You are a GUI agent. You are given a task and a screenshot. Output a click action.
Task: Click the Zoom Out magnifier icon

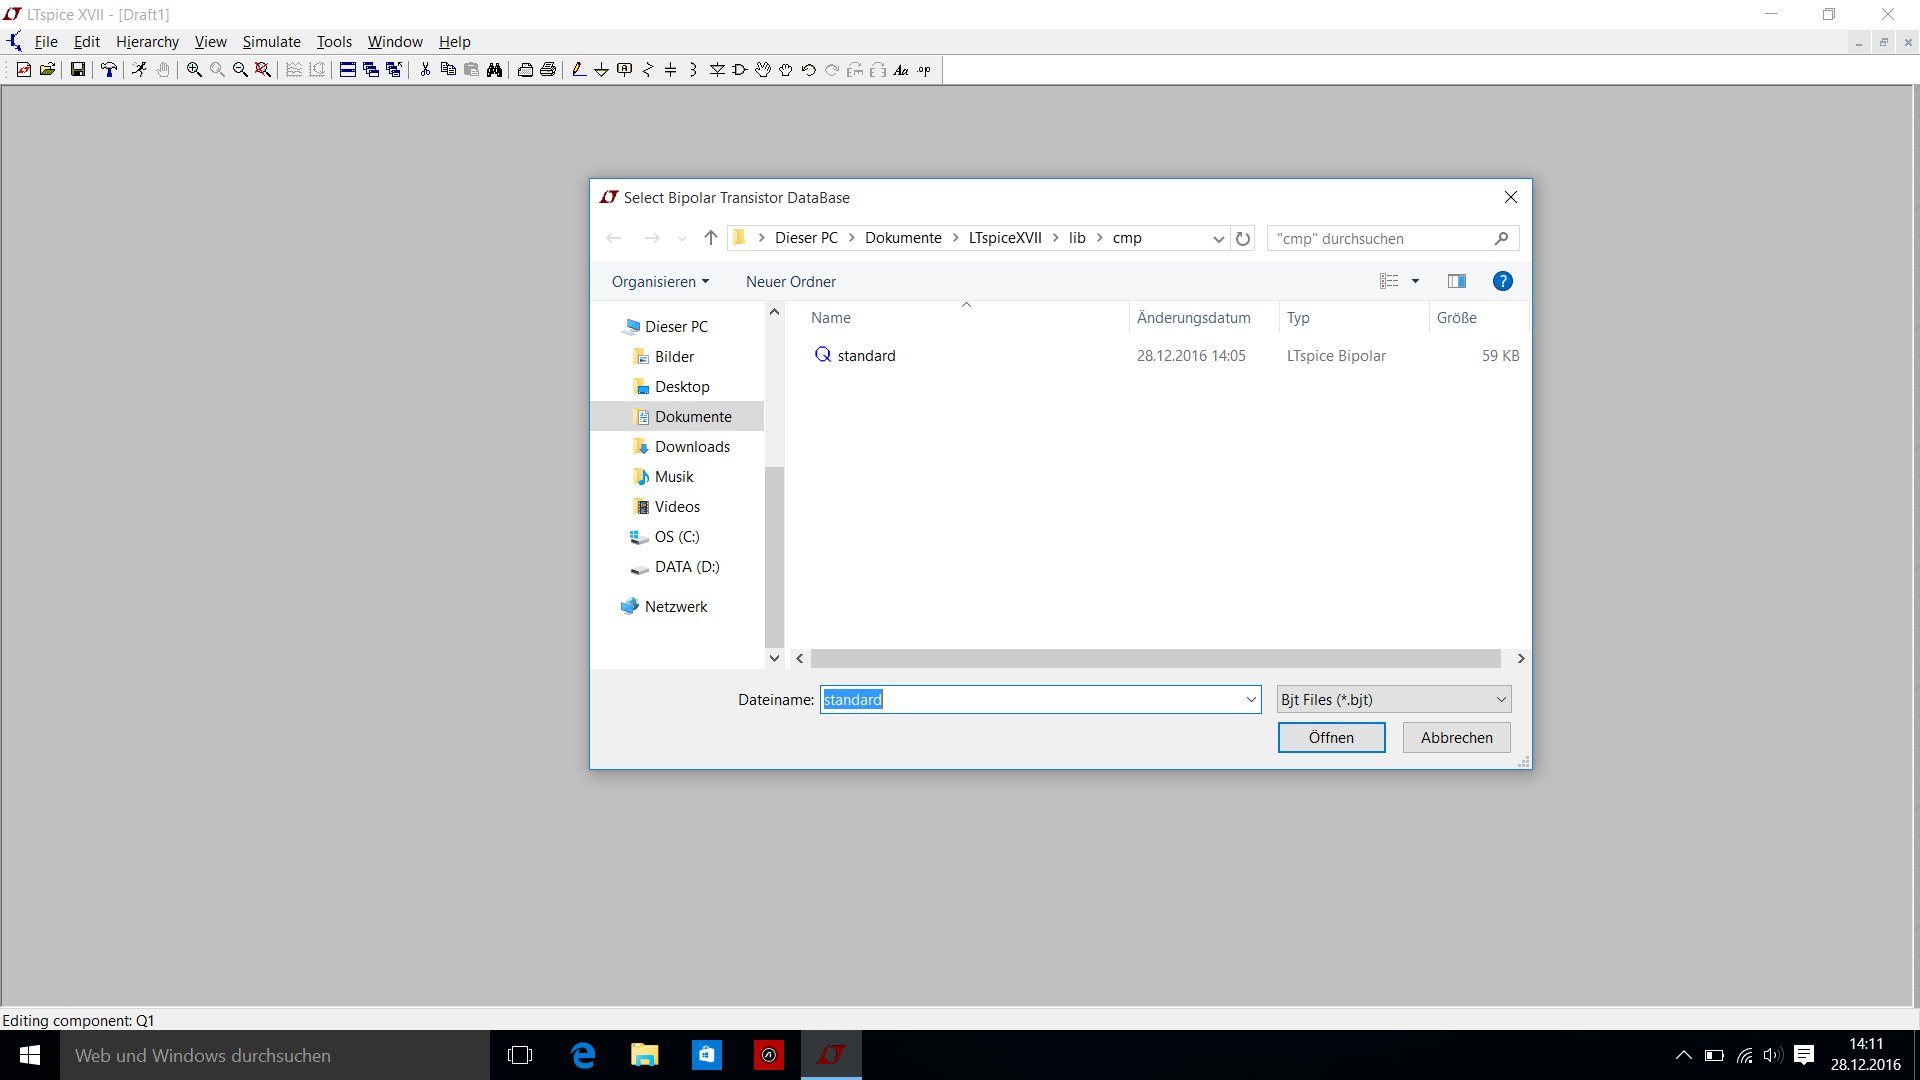click(240, 70)
